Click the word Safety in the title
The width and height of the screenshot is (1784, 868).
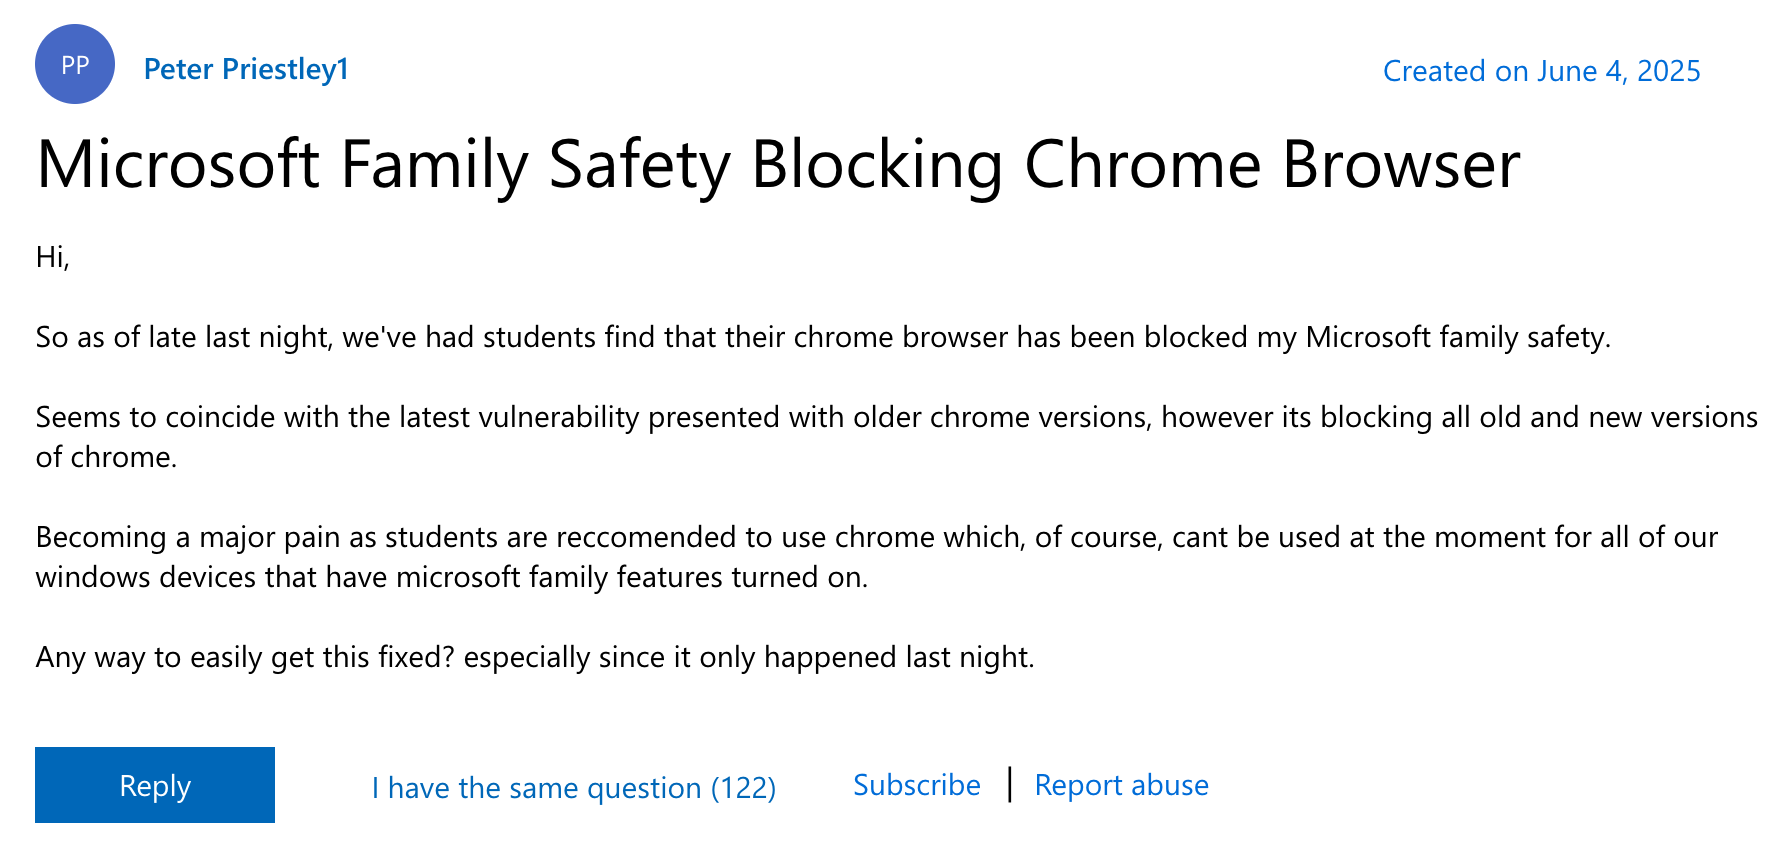[639, 164]
